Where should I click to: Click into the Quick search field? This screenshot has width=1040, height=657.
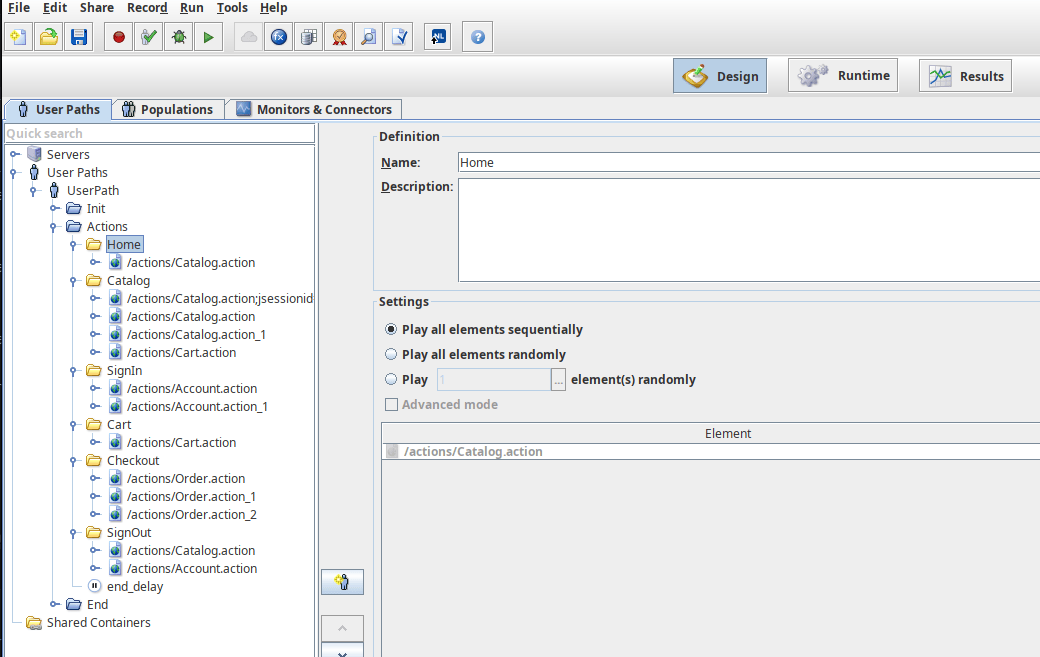coord(160,133)
